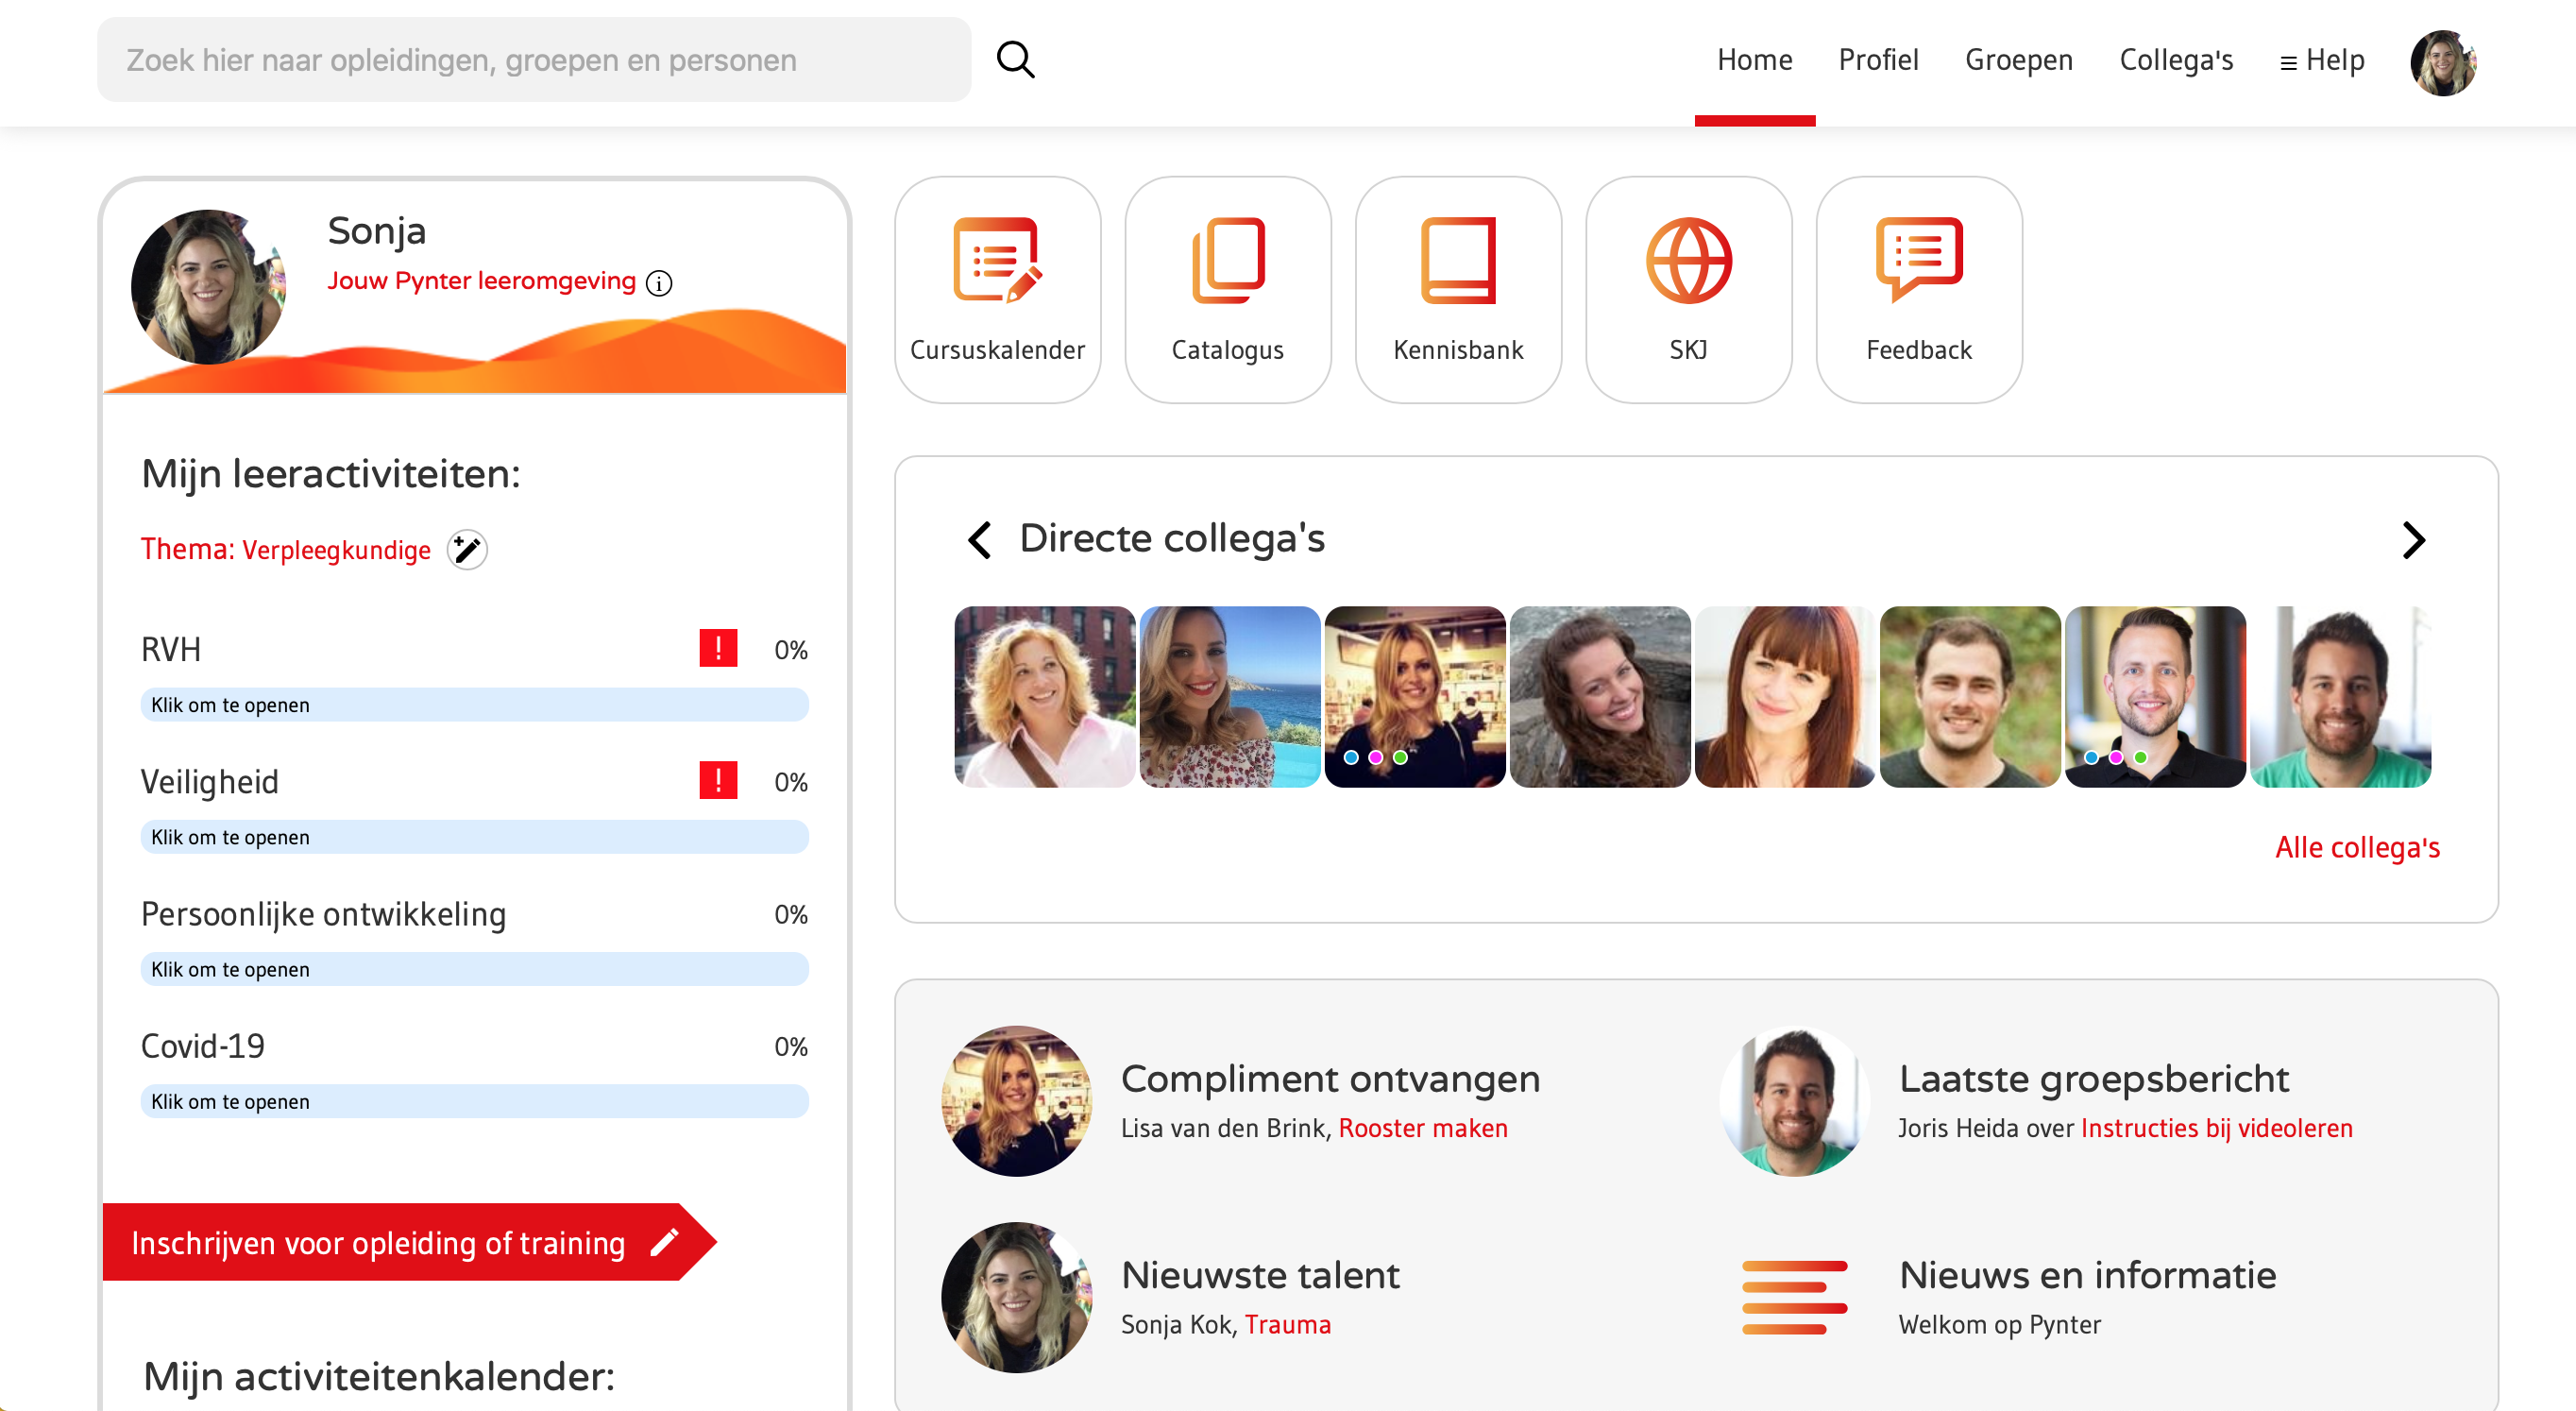Open the Kennisbank tile
2576x1411 pixels.
click(x=1458, y=290)
